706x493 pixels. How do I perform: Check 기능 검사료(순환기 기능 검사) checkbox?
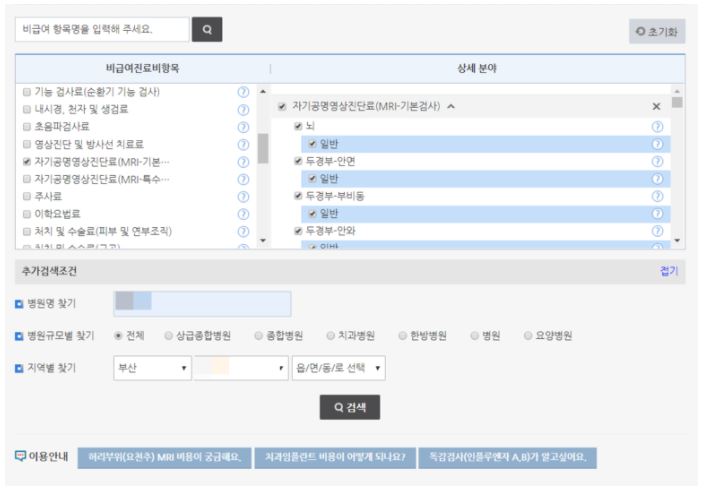pos(27,92)
